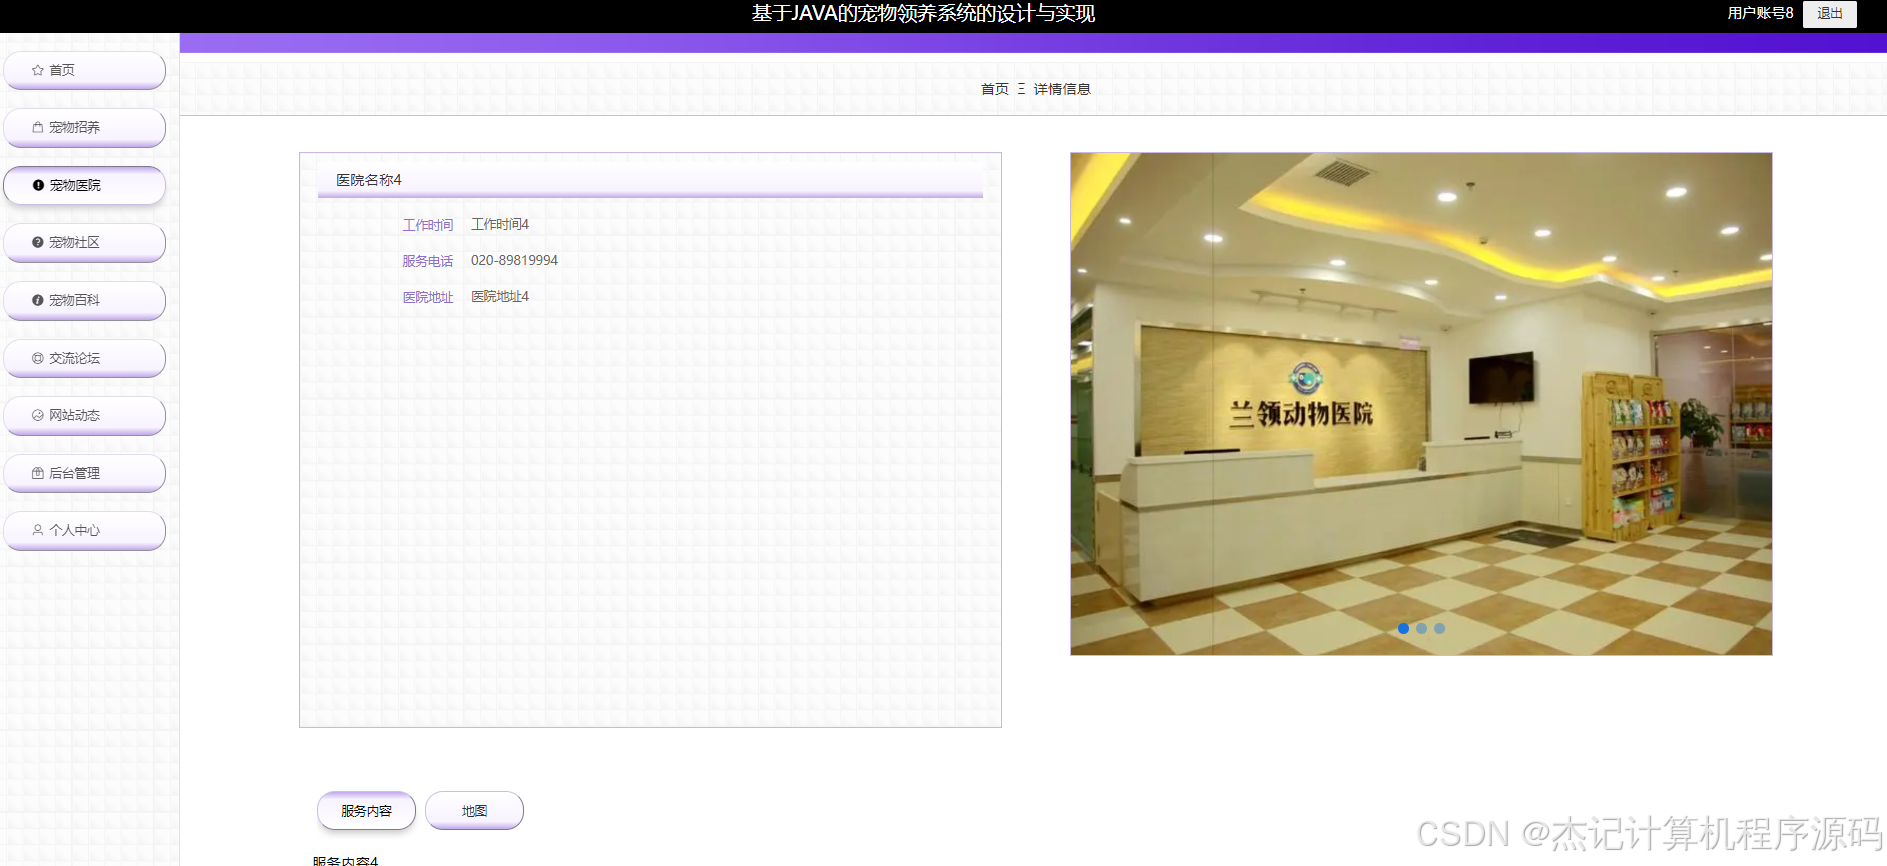
Task: Click the 工作时间 label
Action: click(x=428, y=225)
